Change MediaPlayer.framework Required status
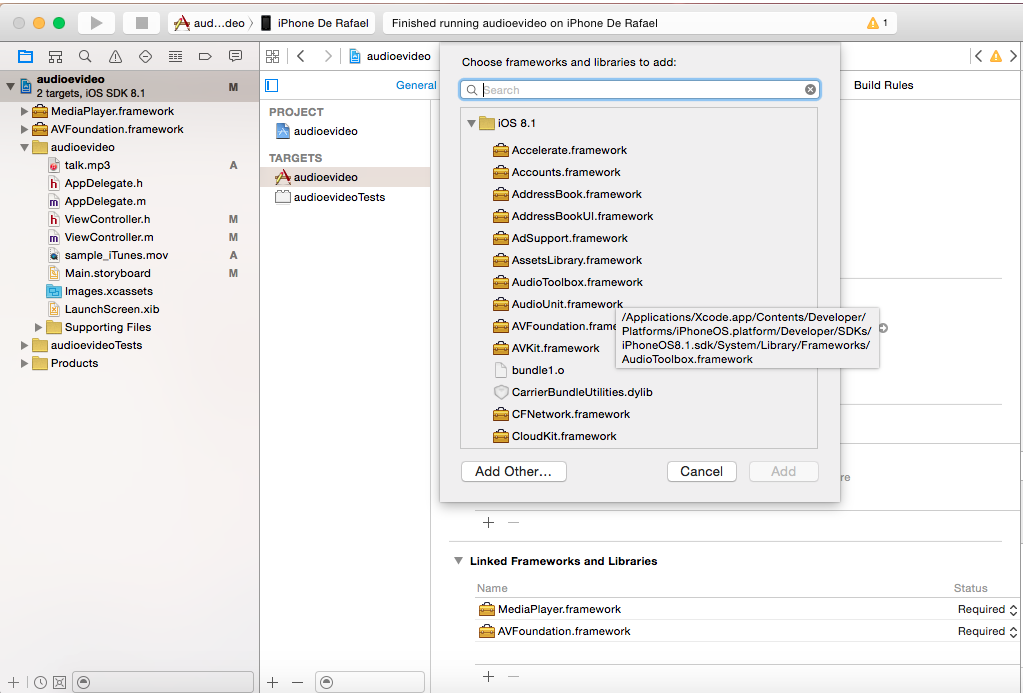This screenshot has width=1023, height=693. click(987, 609)
